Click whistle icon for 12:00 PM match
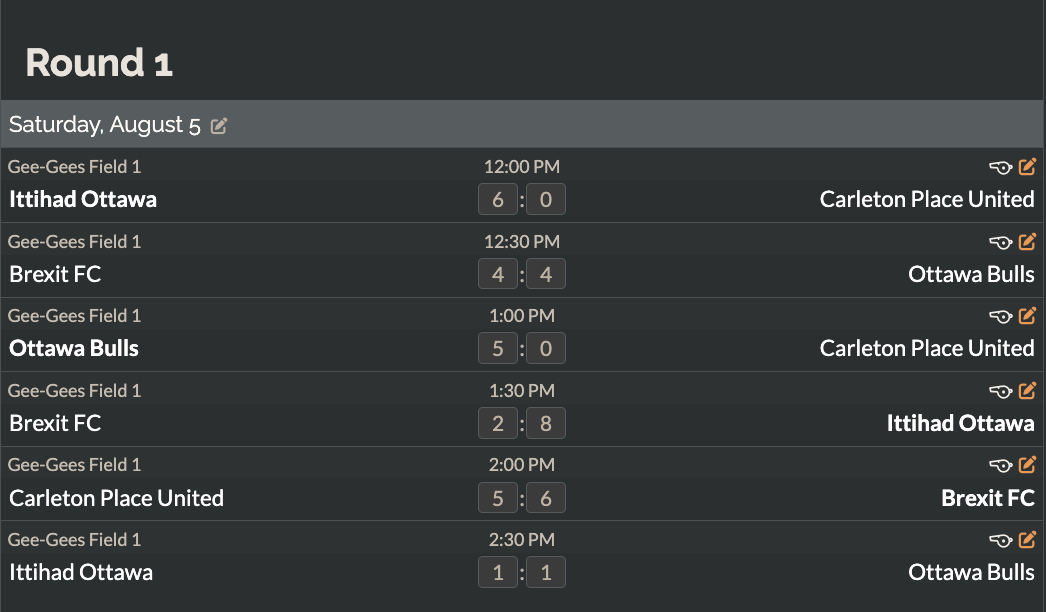 pos(1001,168)
